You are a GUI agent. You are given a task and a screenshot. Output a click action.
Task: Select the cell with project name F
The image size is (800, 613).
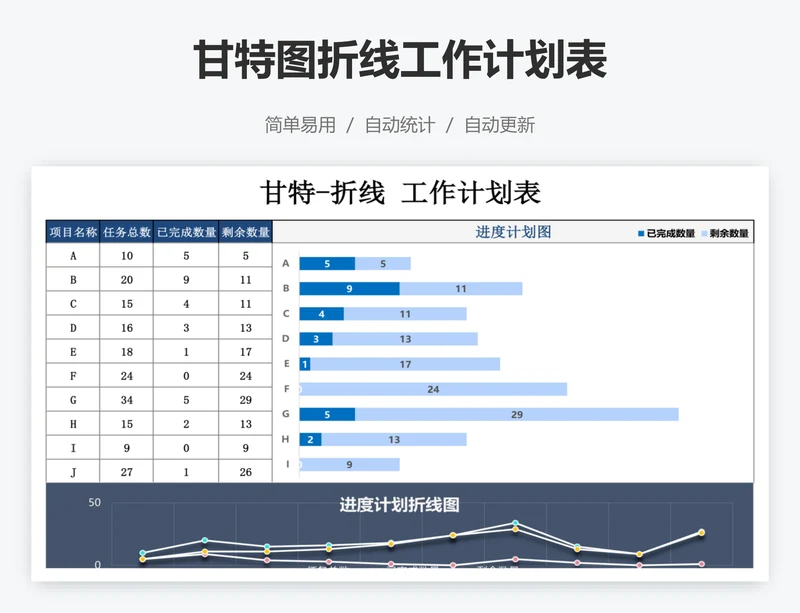coord(73,376)
